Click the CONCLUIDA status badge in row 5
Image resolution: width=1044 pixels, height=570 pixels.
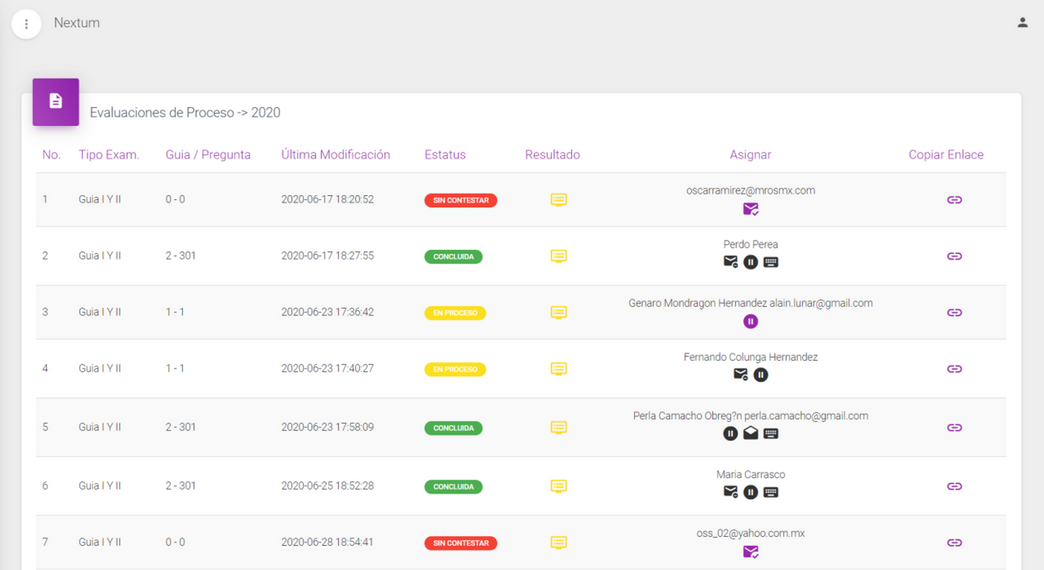[453, 428]
